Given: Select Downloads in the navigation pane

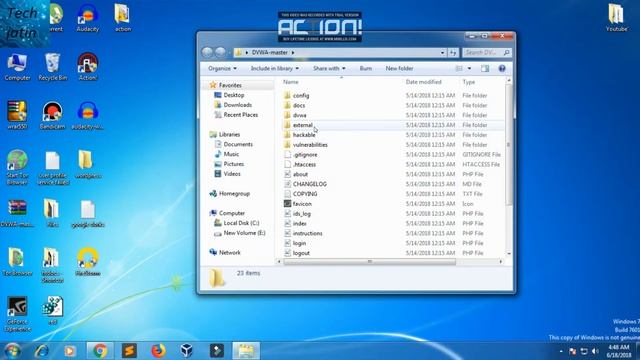Looking at the screenshot, I should 238,105.
